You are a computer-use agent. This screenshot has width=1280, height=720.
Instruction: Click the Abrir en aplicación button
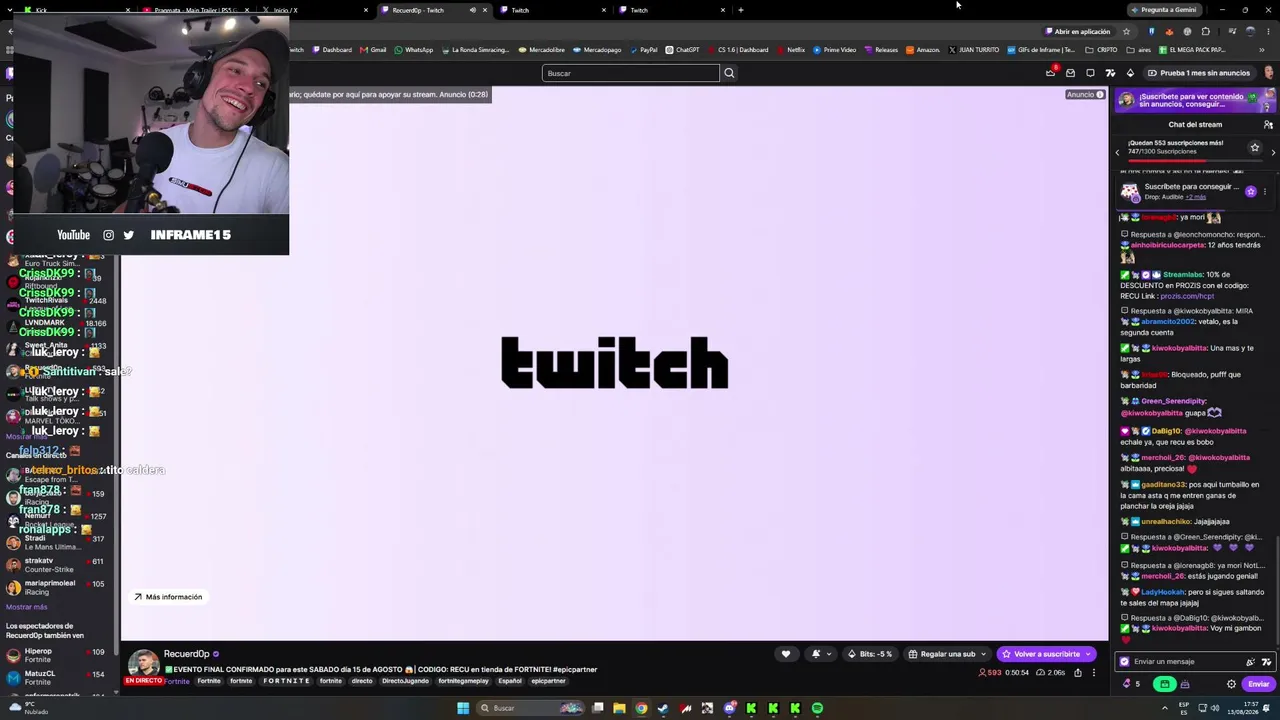coord(1078,31)
